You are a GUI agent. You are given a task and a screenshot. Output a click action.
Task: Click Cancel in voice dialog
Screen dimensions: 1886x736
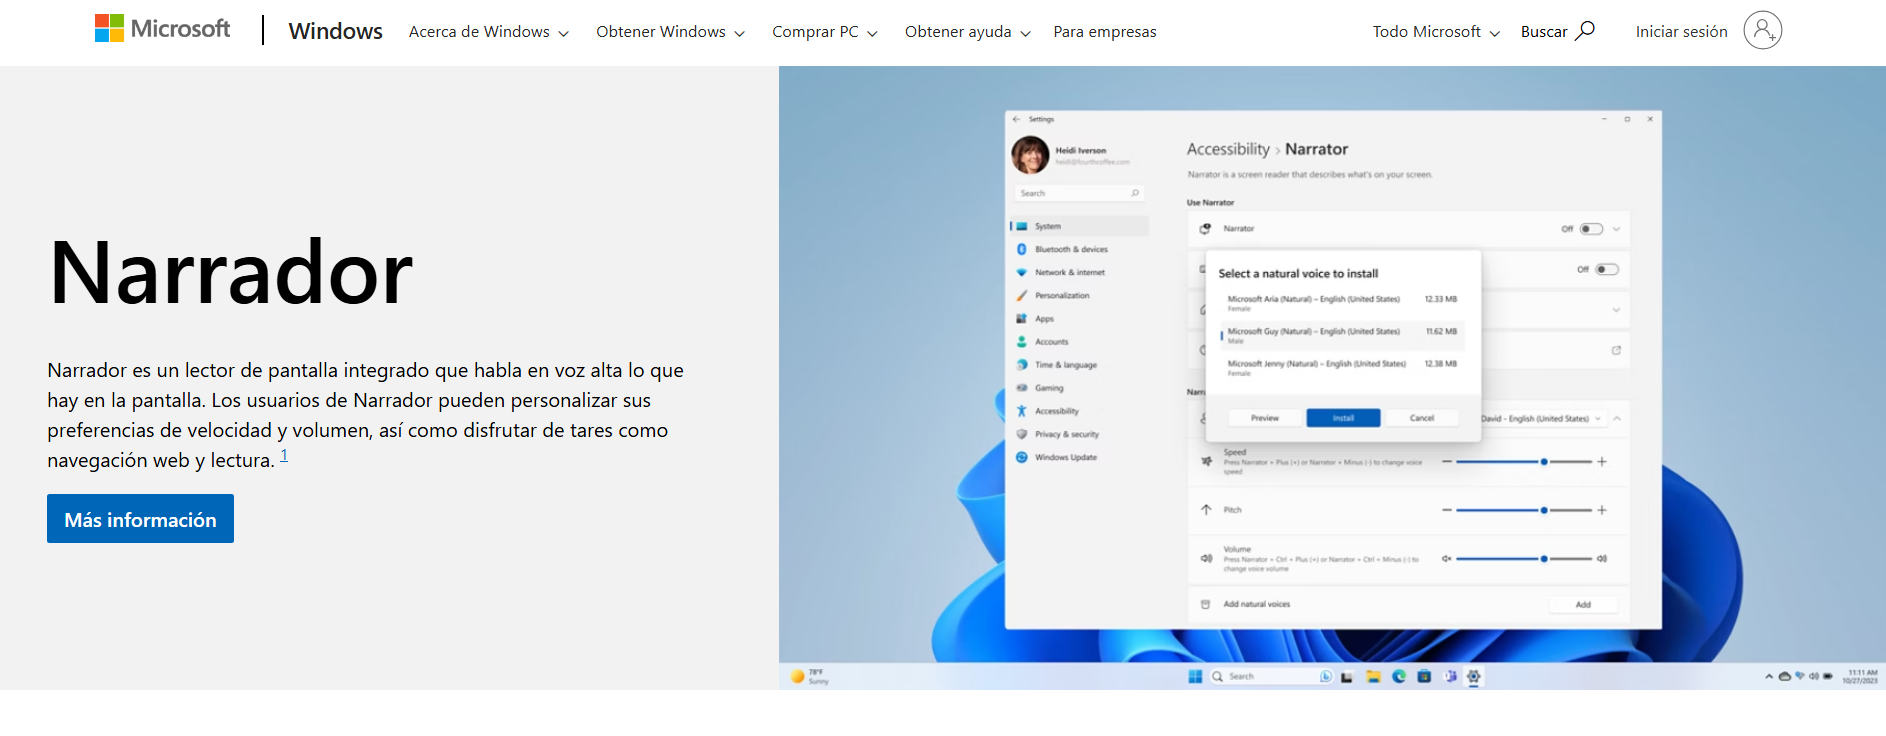(1422, 418)
